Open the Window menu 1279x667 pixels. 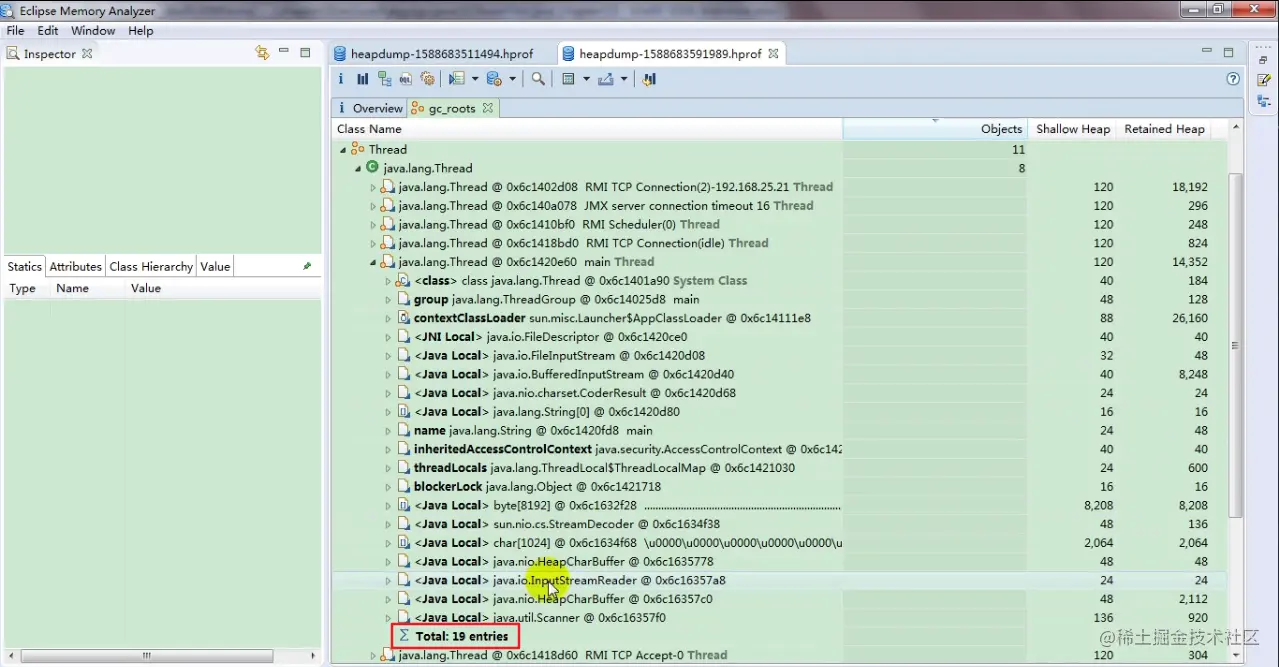point(93,31)
